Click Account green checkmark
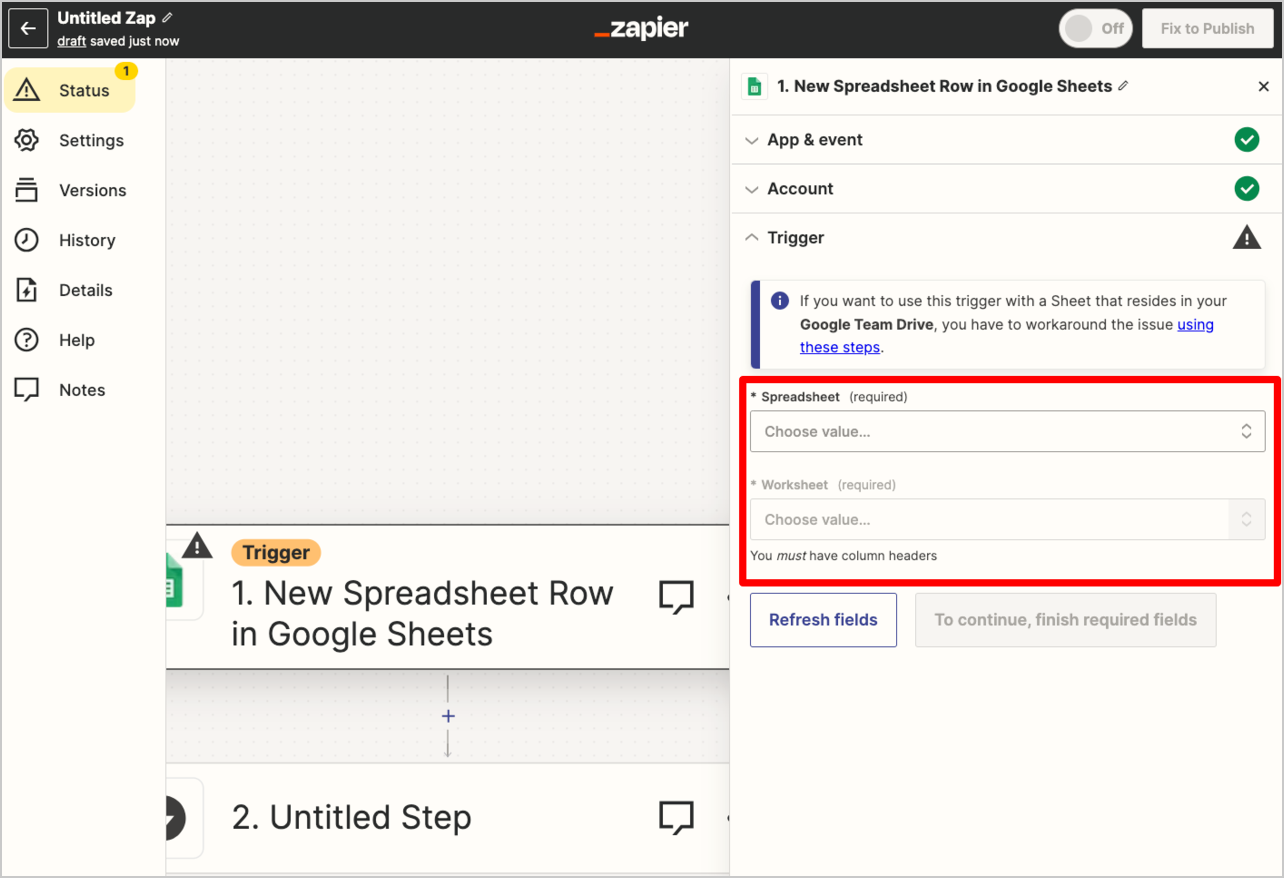 1246,188
